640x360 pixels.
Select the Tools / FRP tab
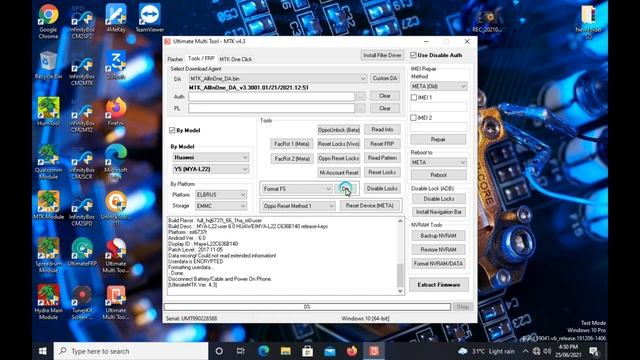click(201, 59)
